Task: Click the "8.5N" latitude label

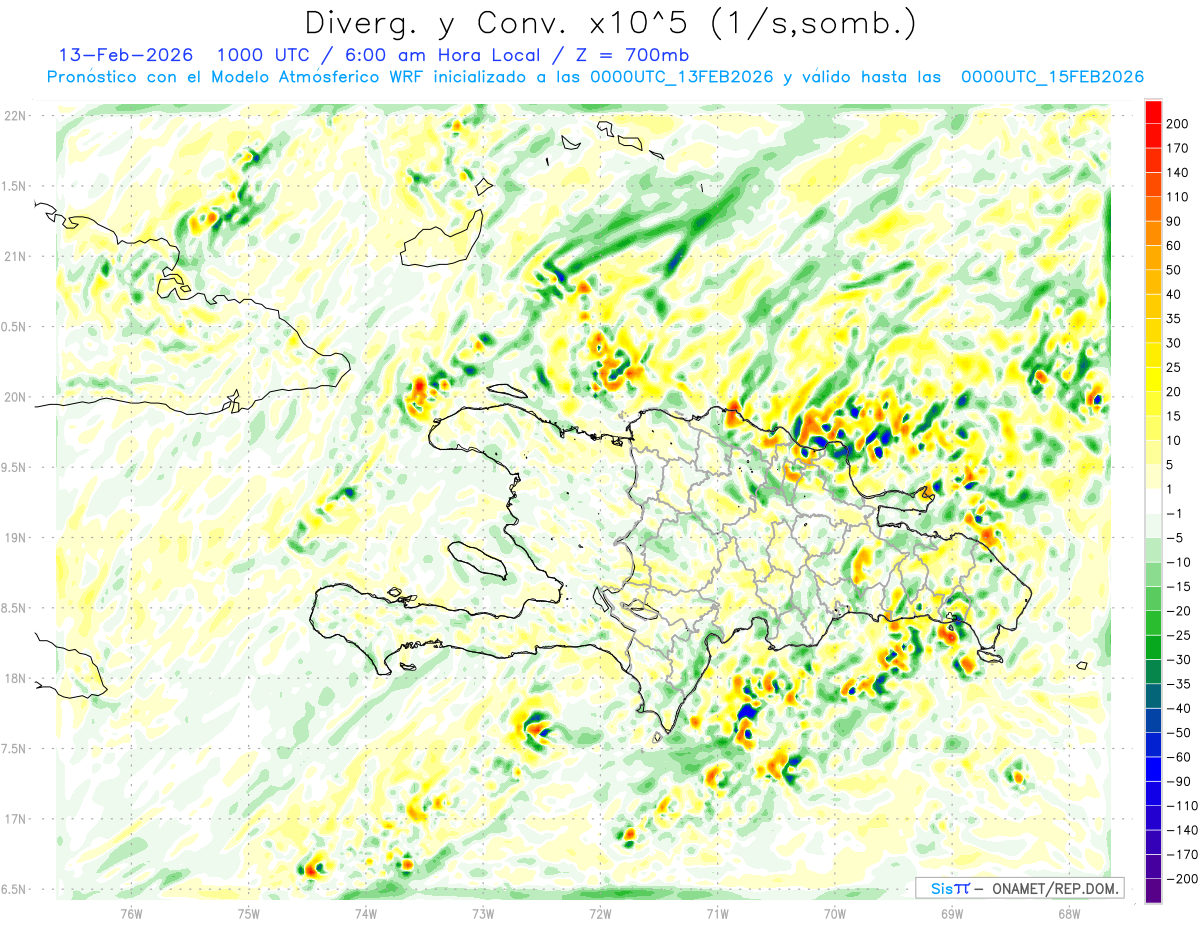Action: 15,608
